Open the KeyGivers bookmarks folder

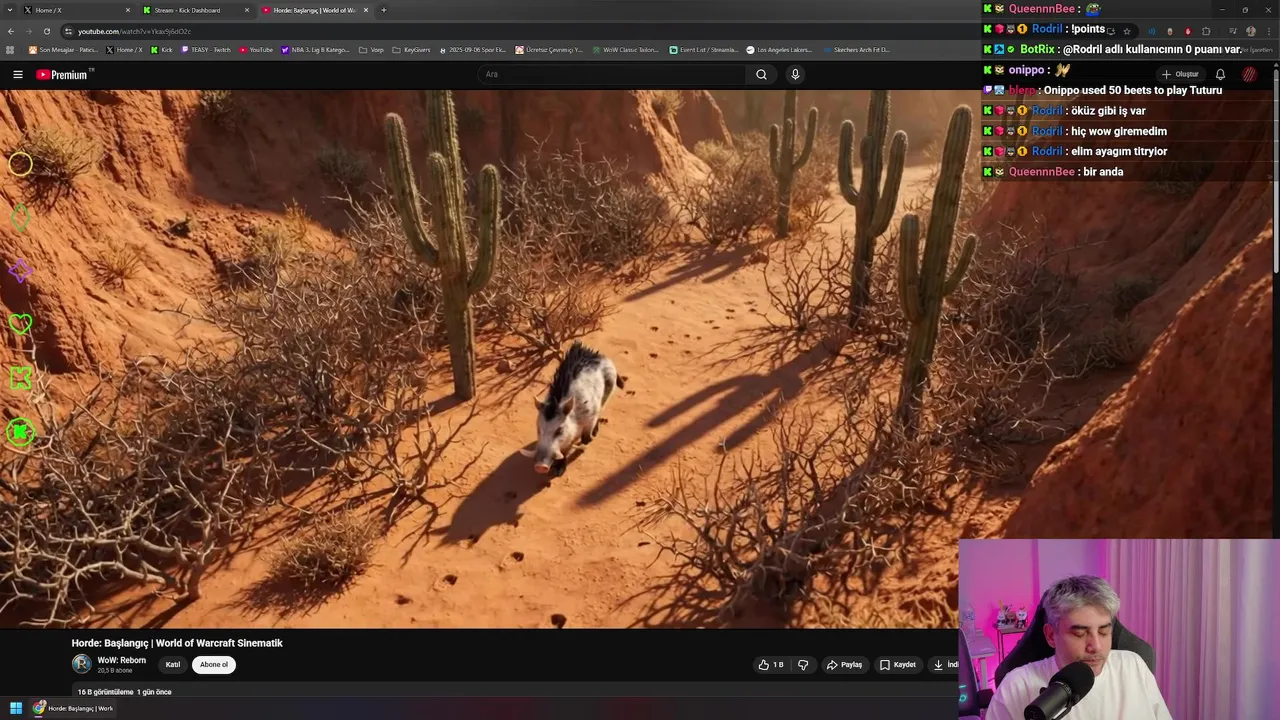[x=411, y=49]
